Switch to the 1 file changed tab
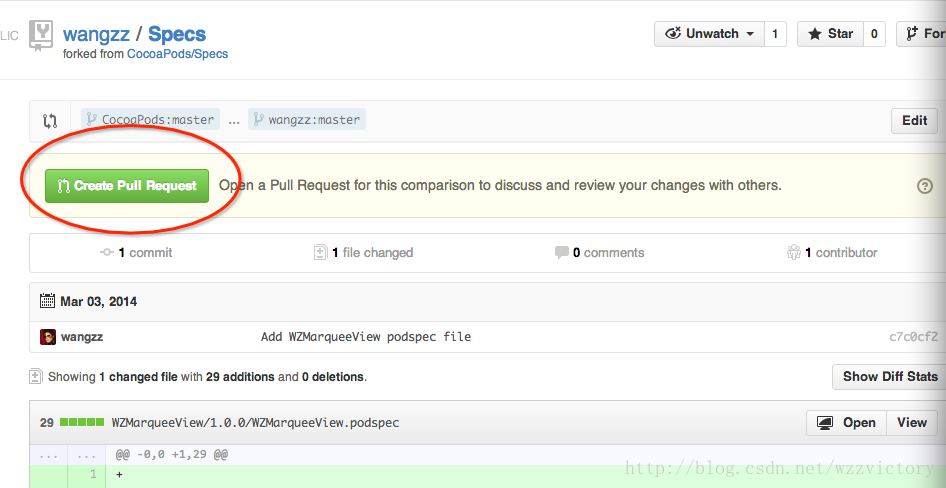 [x=363, y=253]
